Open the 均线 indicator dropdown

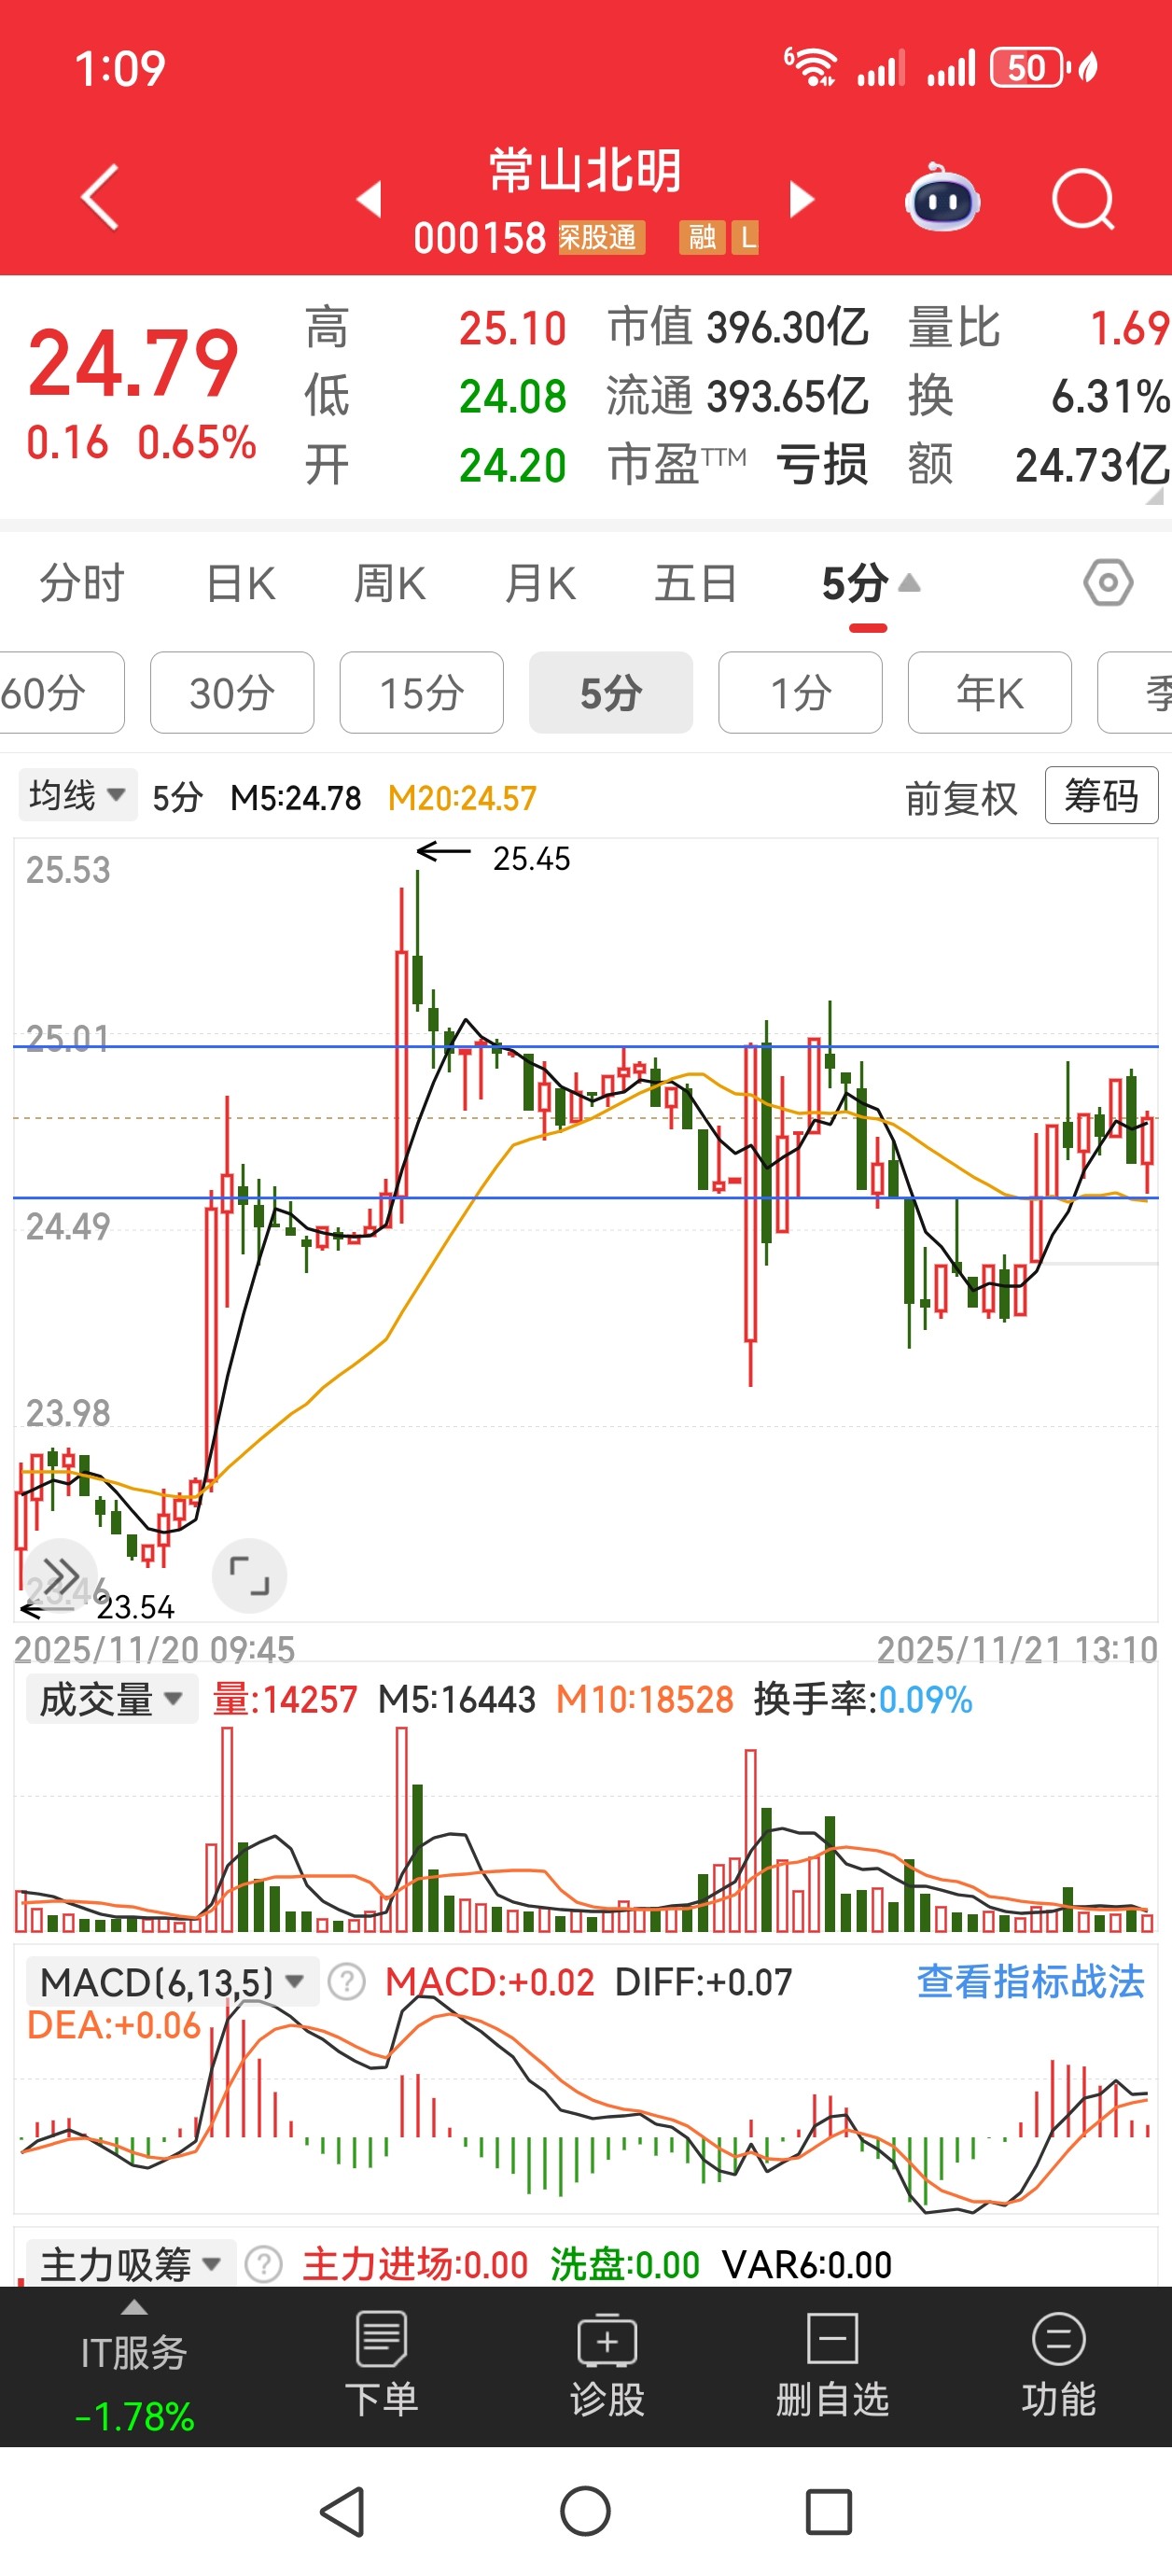pos(76,796)
